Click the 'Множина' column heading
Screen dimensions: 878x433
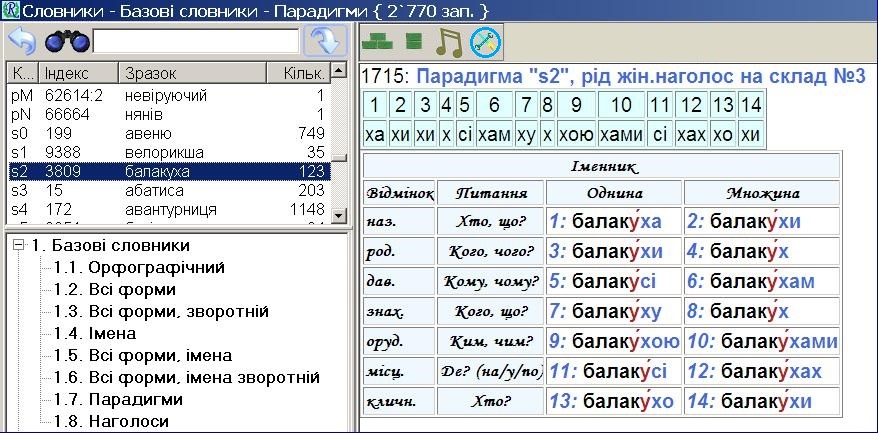(x=763, y=193)
